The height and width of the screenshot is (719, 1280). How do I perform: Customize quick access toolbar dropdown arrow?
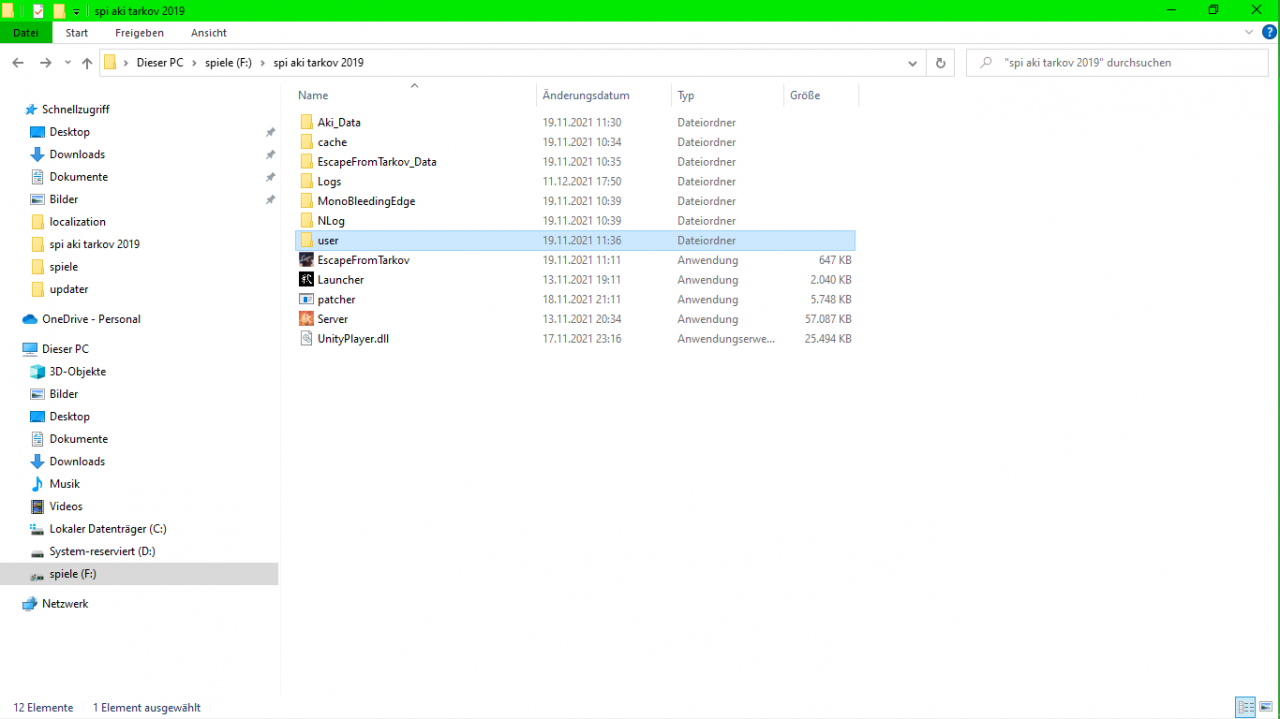click(76, 11)
